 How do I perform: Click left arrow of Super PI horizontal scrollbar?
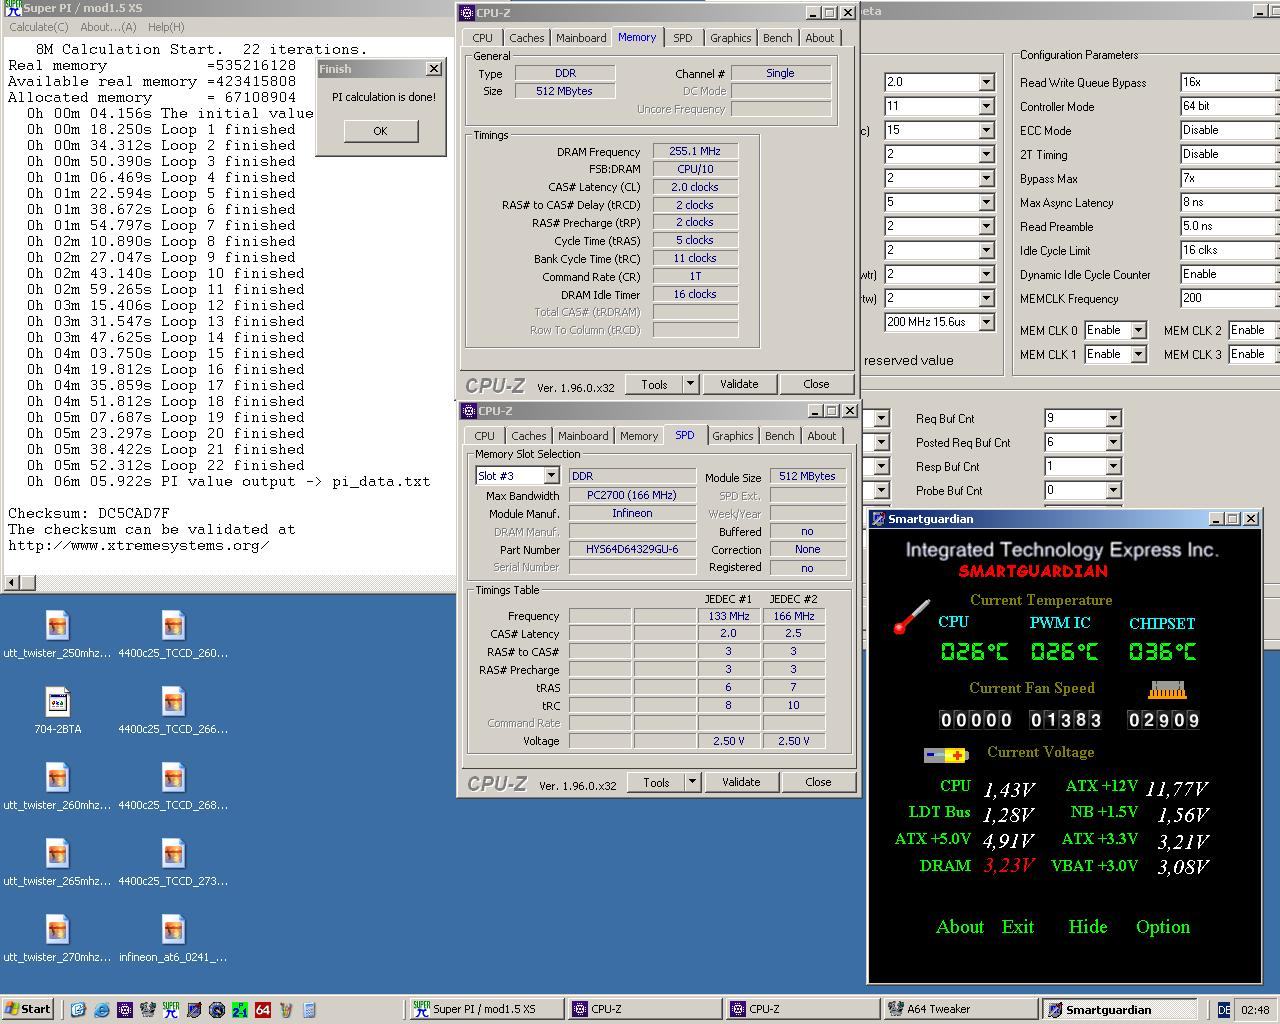[12, 582]
